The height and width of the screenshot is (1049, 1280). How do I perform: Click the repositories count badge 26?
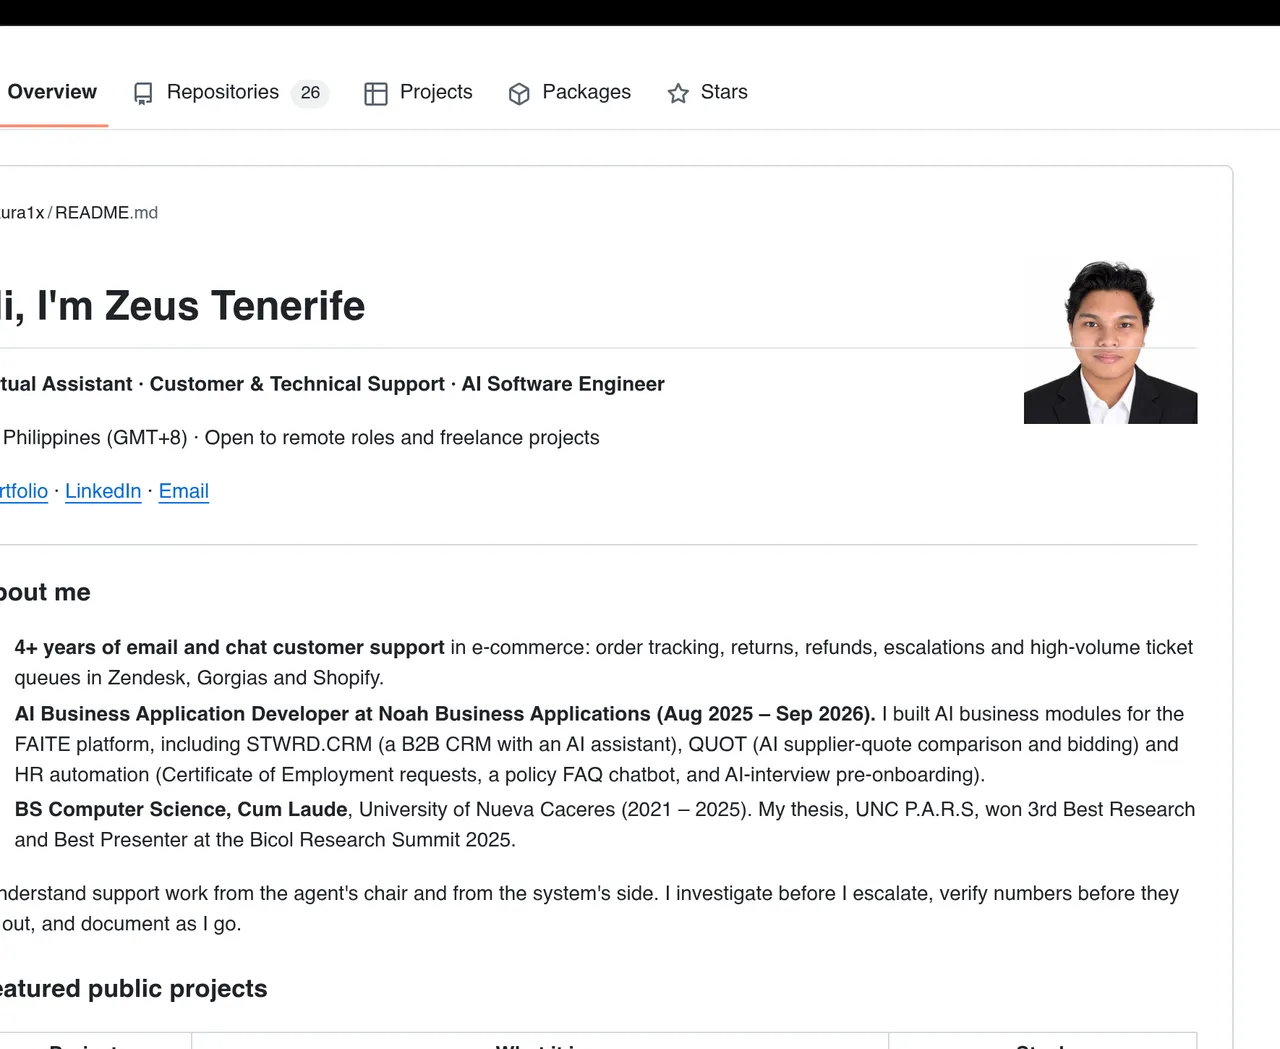pyautogui.click(x=310, y=93)
